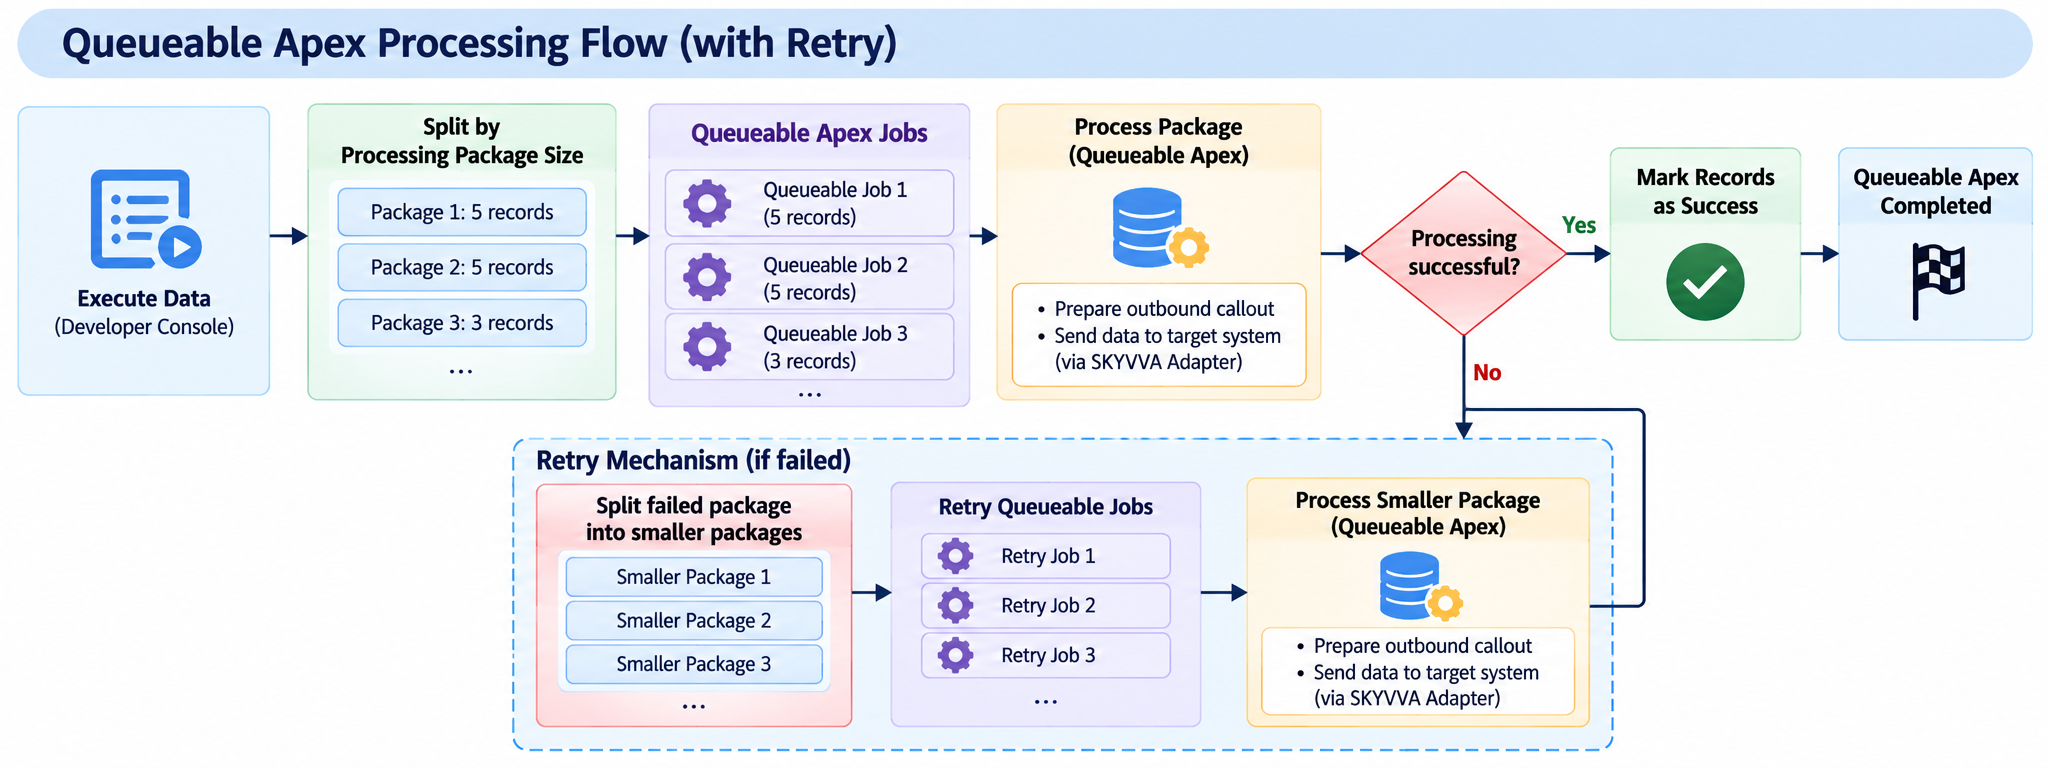Choose the 'Smaller Package 2' box
The height and width of the screenshot is (768, 2048).
[694, 621]
